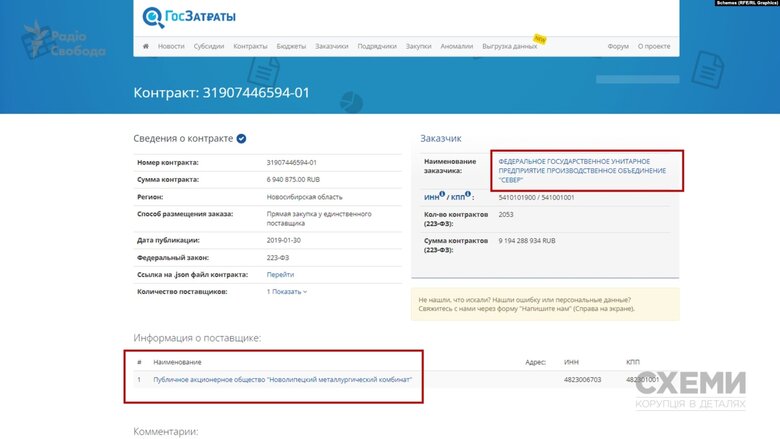This screenshot has width=780, height=439.
Task: Select region Новосибирская область
Action: click(x=304, y=197)
